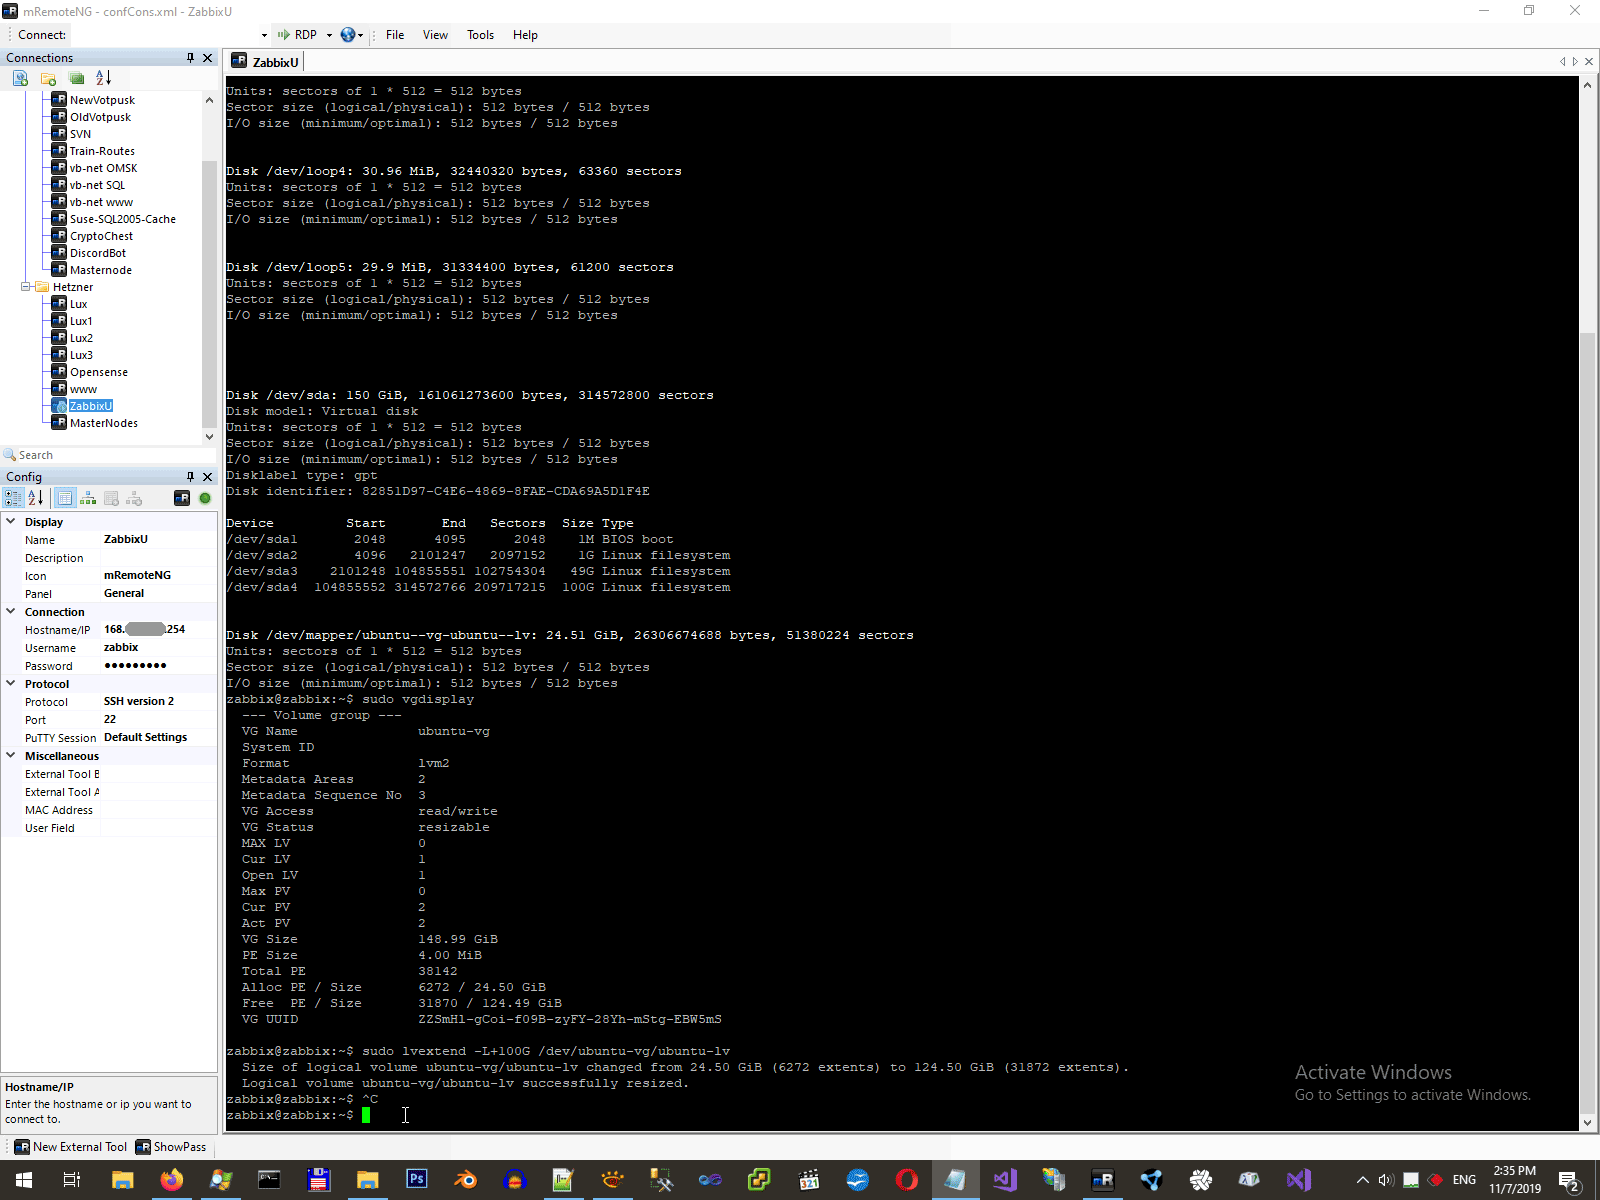
Task: Click the green host status icon in Config
Action: click(205, 498)
